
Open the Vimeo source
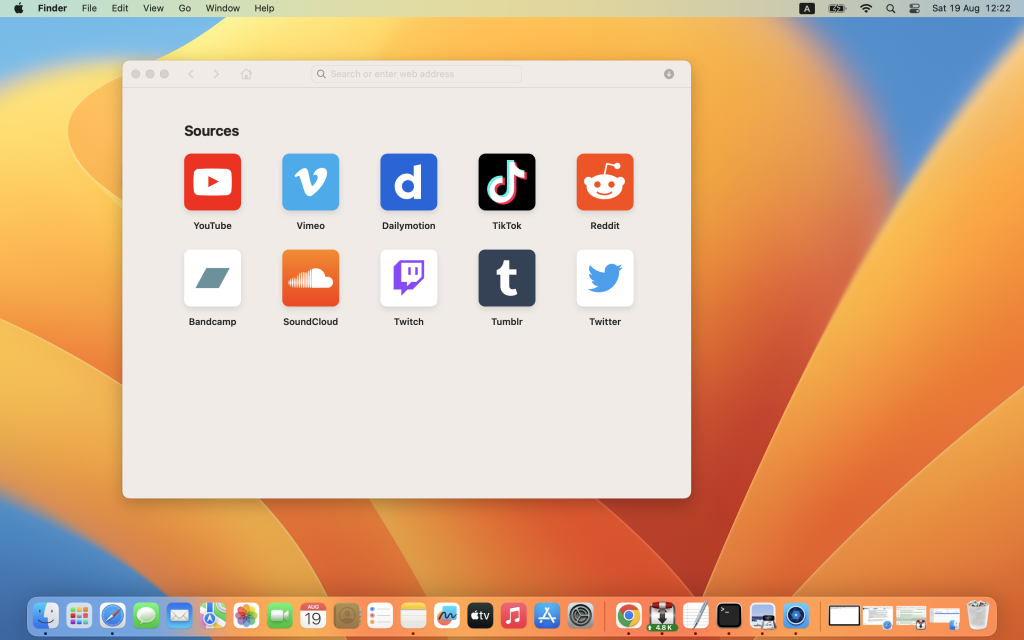[310, 182]
